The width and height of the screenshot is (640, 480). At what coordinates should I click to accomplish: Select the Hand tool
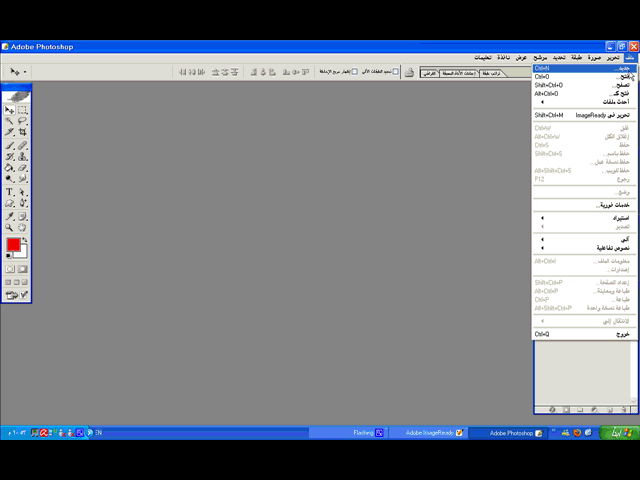pos(22,227)
